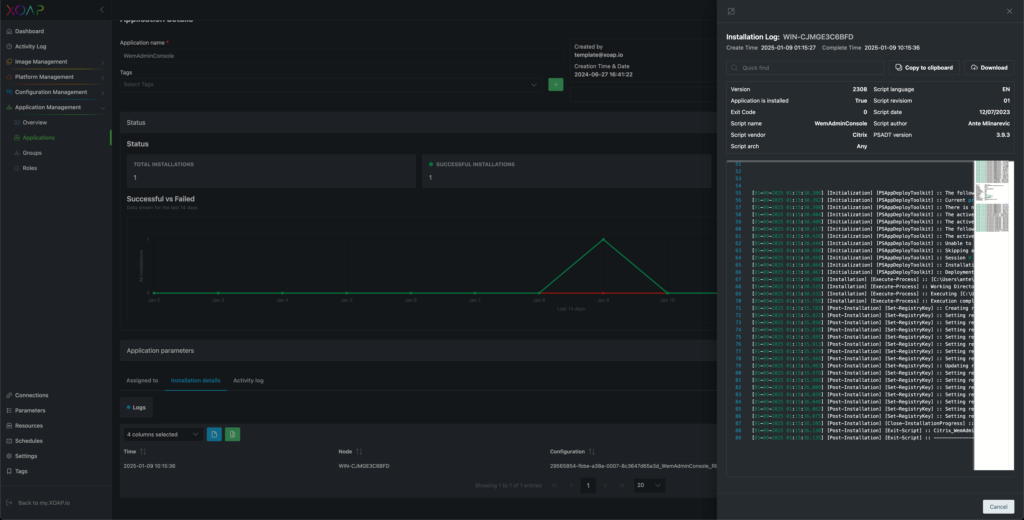Open Resources in the sidebar
The height and width of the screenshot is (520, 1024).
[29, 425]
